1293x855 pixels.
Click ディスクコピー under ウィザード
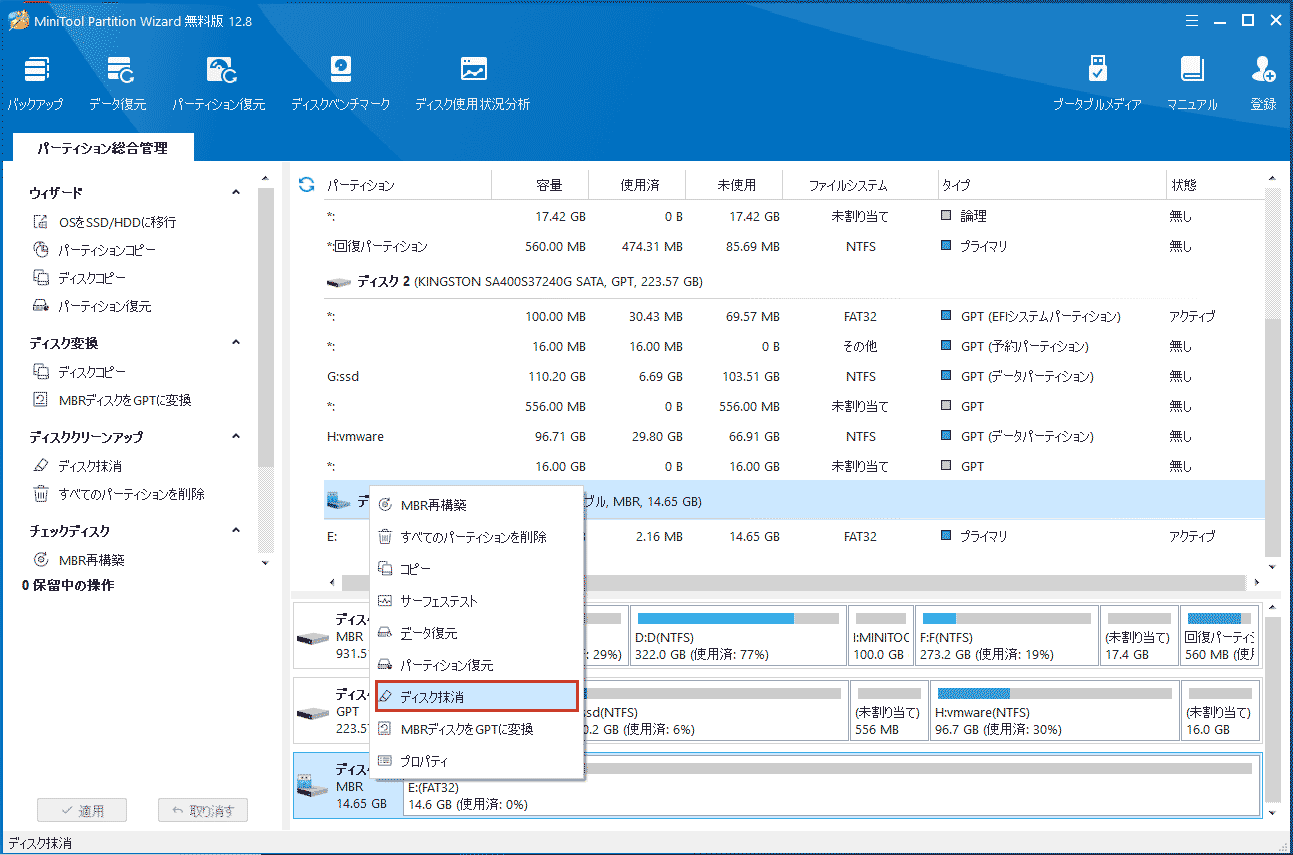click(79, 278)
